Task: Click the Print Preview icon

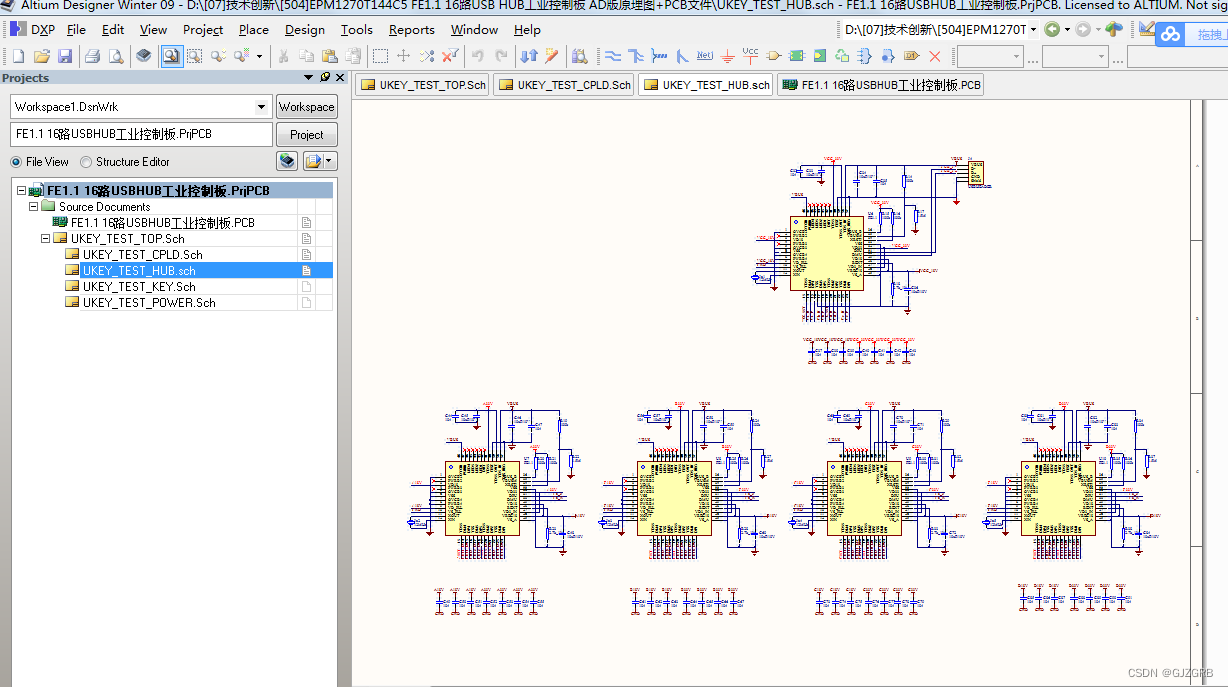Action: point(116,56)
